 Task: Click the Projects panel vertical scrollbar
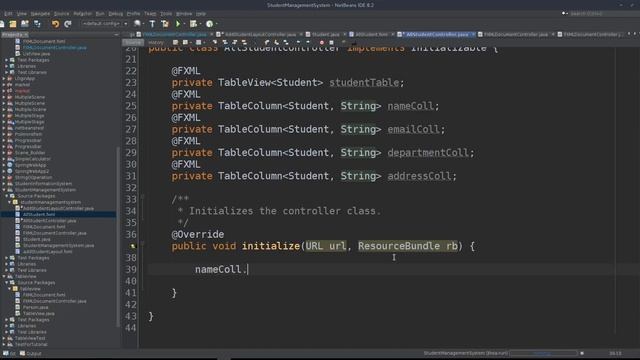[118, 237]
